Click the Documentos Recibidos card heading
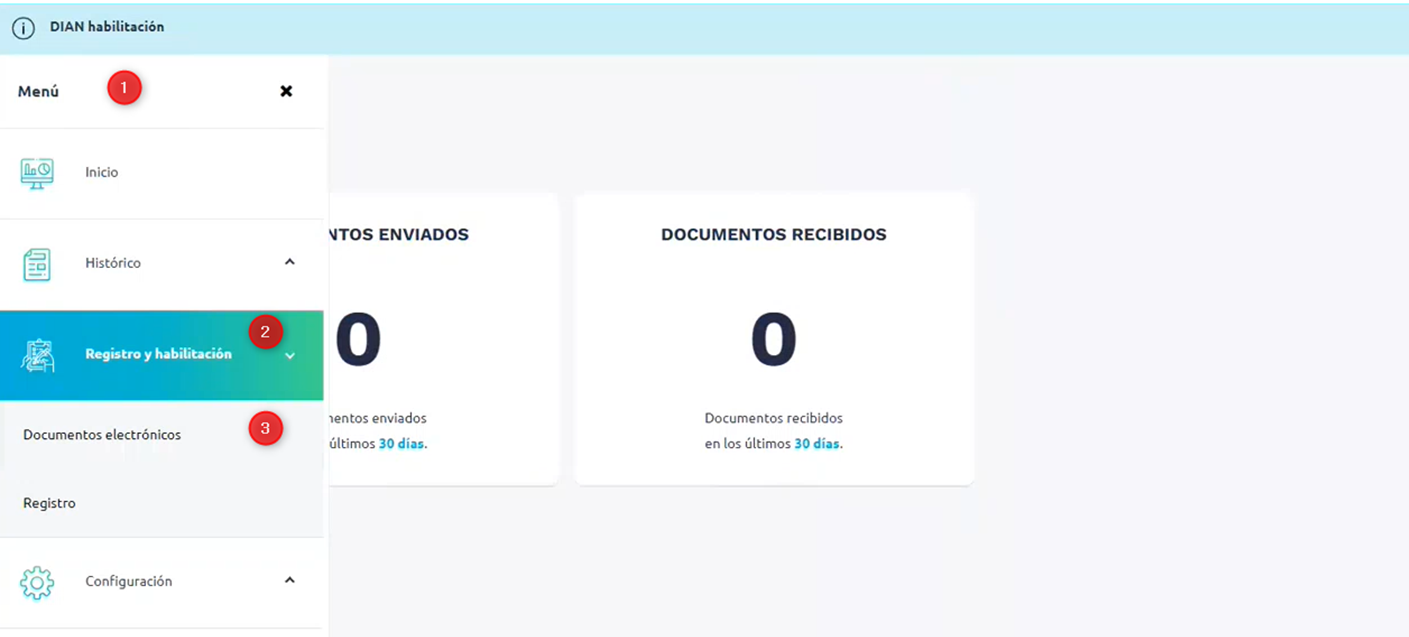The image size is (1409, 637). coord(773,235)
